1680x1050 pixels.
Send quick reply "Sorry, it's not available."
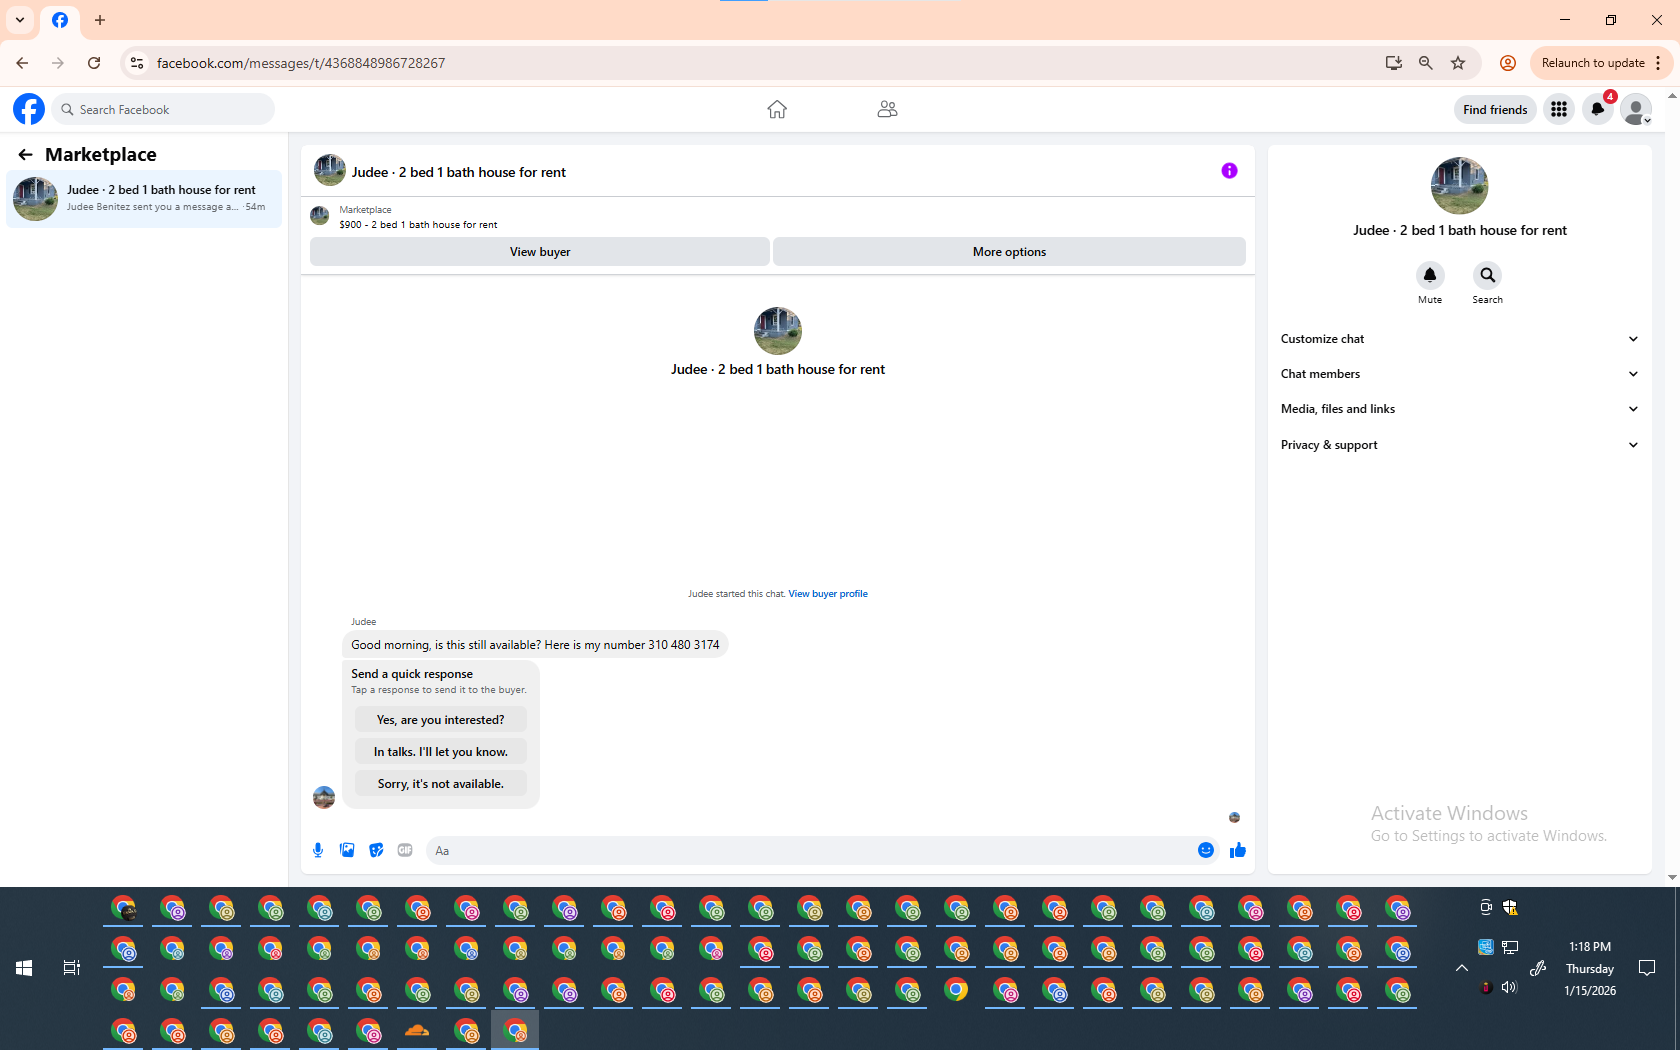441,784
